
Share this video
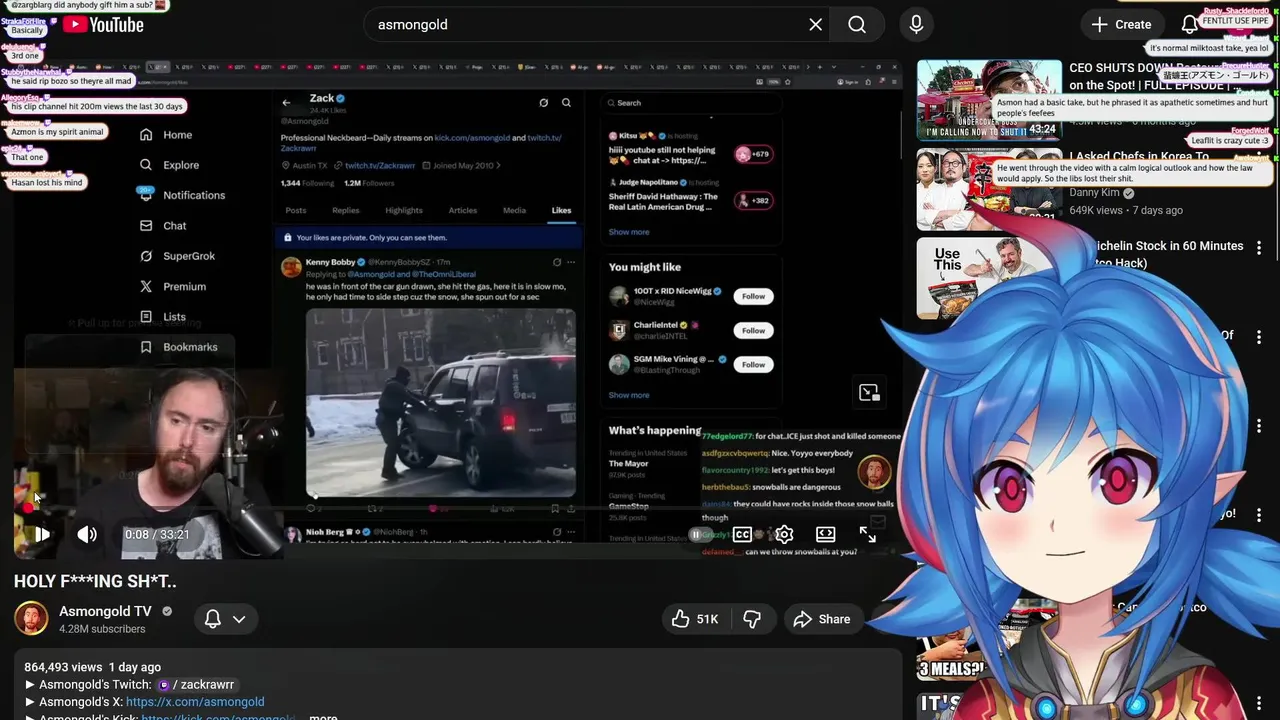click(x=821, y=619)
